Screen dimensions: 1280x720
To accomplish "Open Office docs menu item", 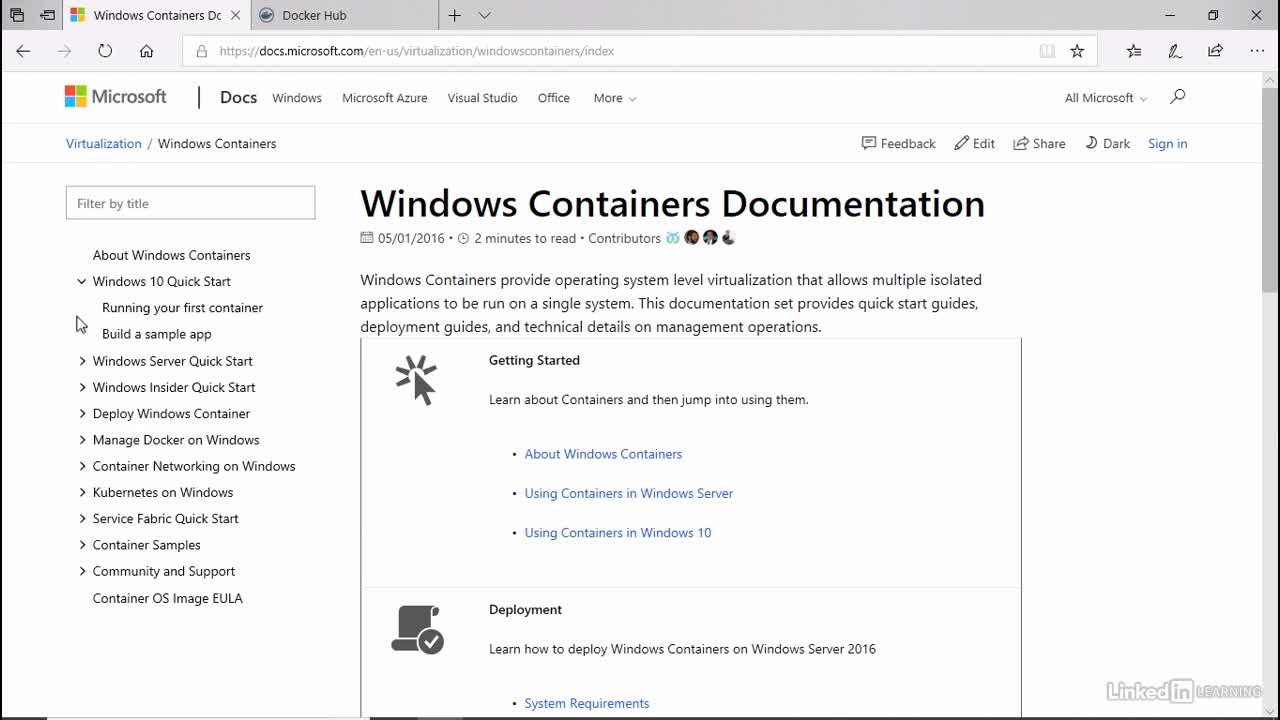I will [554, 98].
